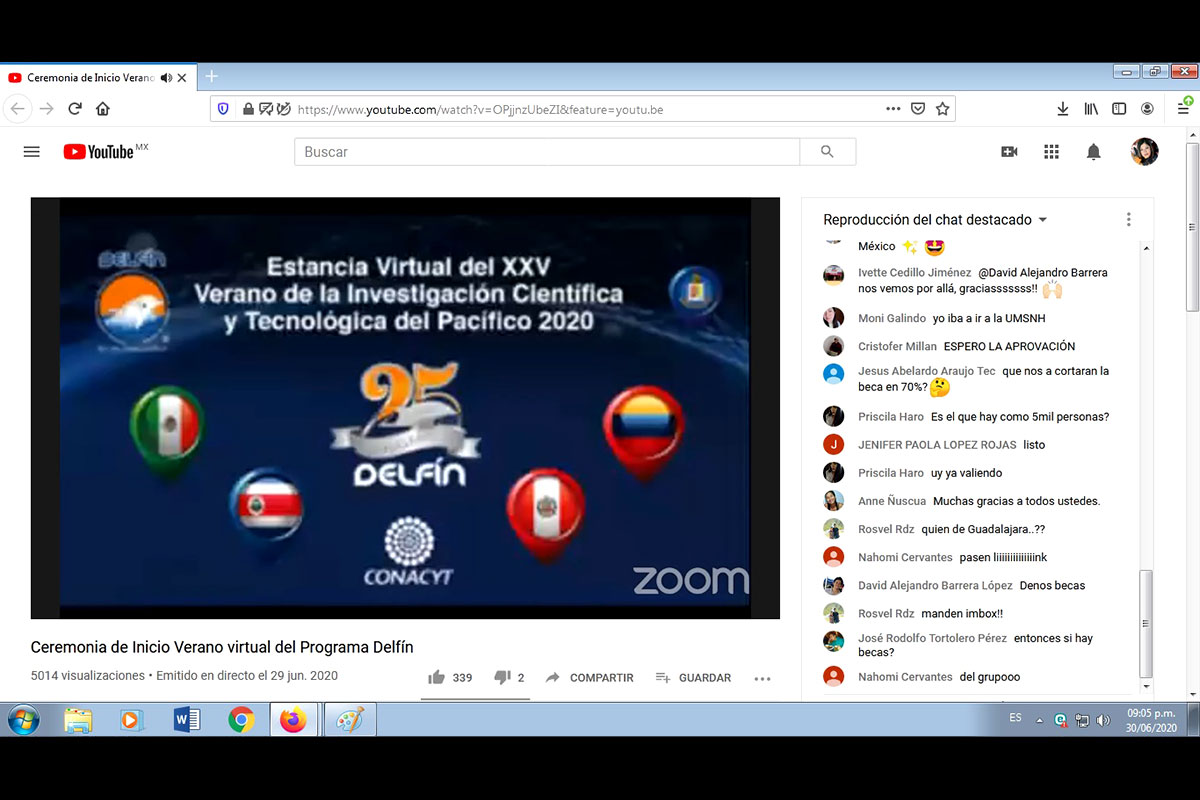Go back with the Firefox back arrow

[18, 109]
